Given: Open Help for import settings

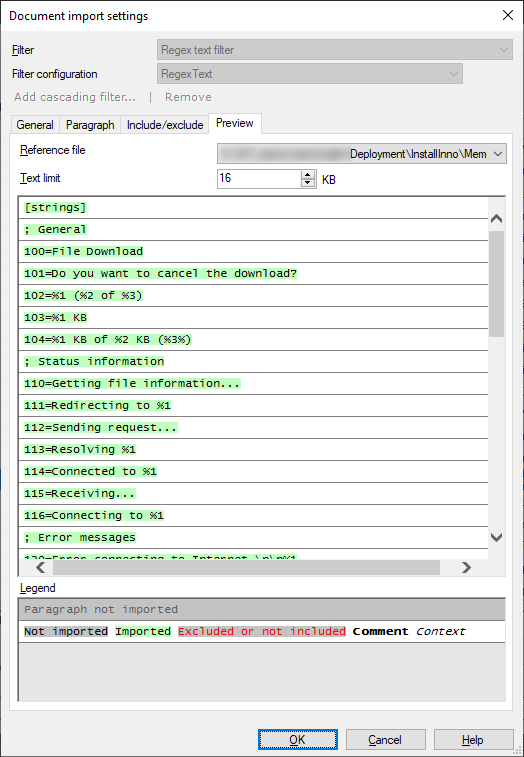Looking at the screenshot, I should 473,740.
